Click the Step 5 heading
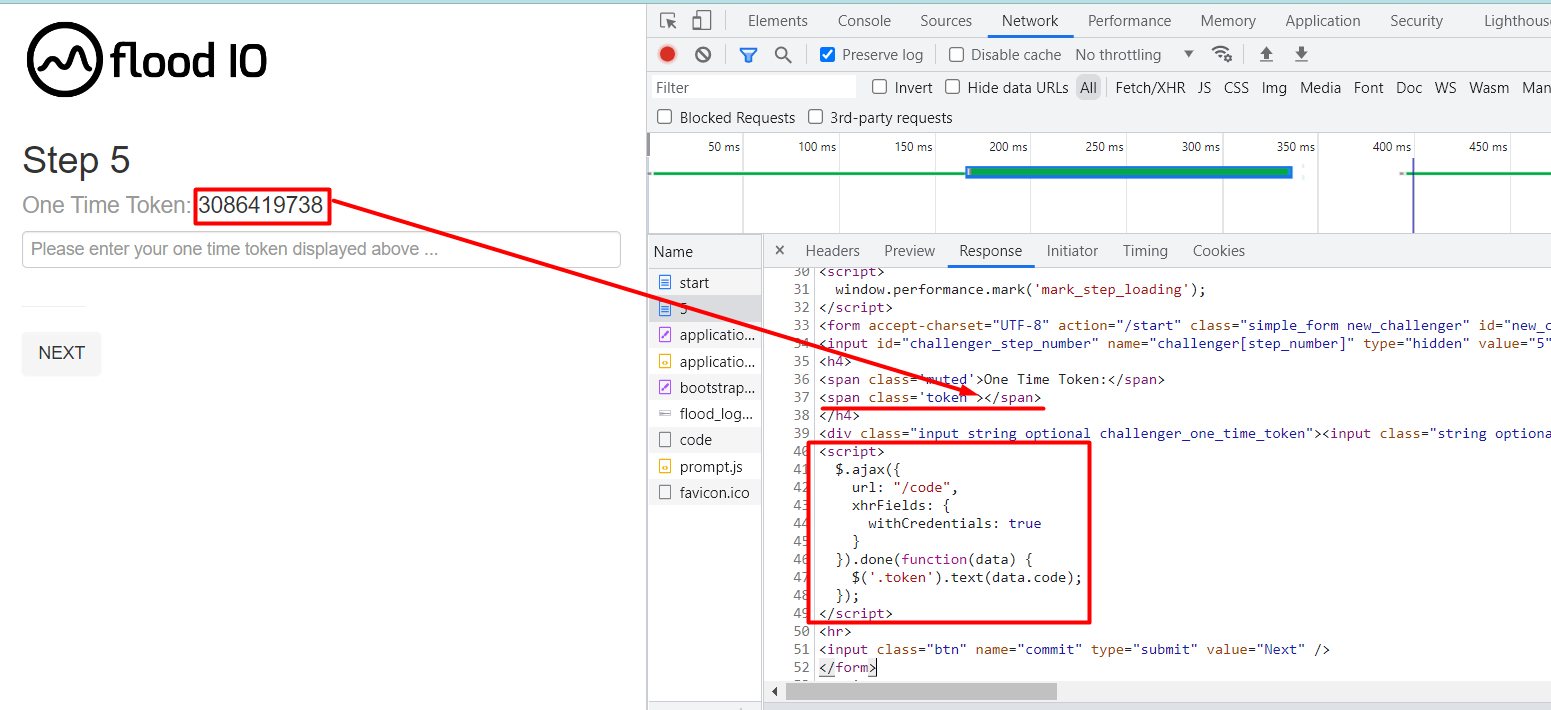The width and height of the screenshot is (1551, 710). coord(76,160)
